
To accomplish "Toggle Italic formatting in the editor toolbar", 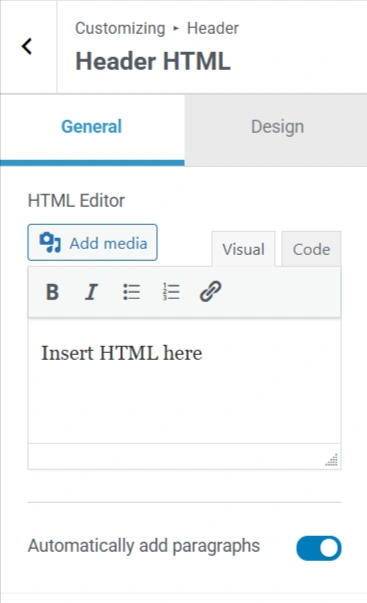I will [x=91, y=292].
